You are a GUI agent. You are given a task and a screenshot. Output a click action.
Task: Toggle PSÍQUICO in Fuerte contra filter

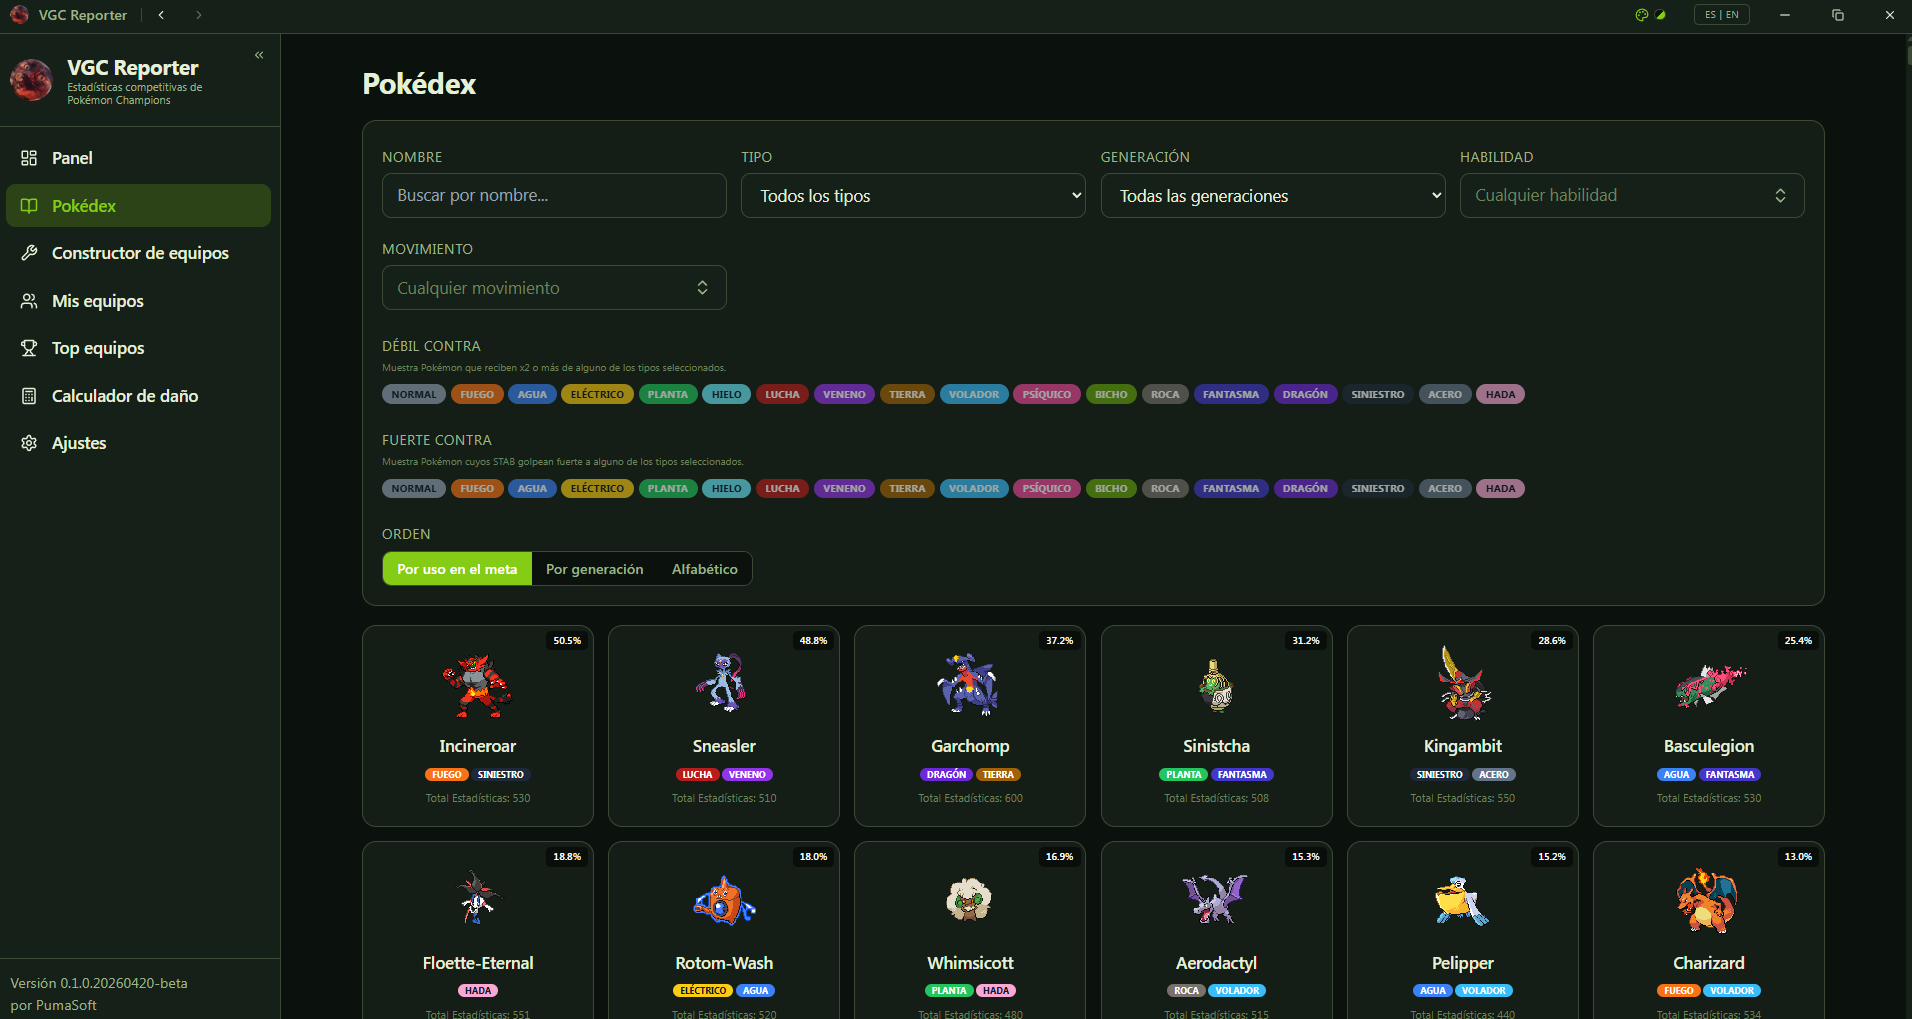click(x=1046, y=489)
